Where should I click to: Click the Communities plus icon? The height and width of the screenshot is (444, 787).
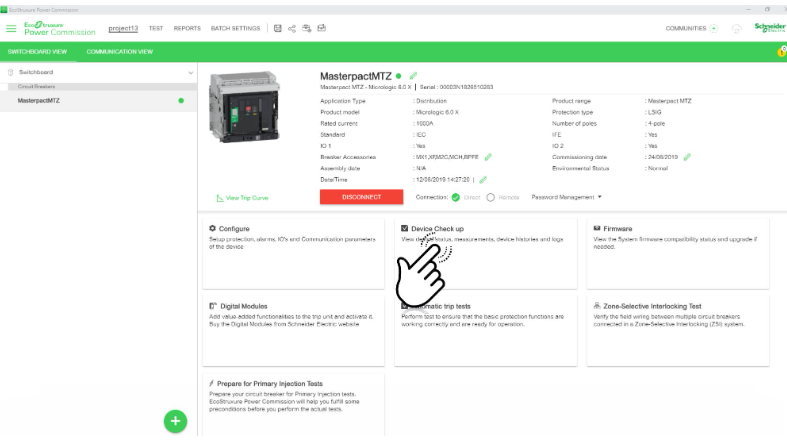click(x=714, y=29)
